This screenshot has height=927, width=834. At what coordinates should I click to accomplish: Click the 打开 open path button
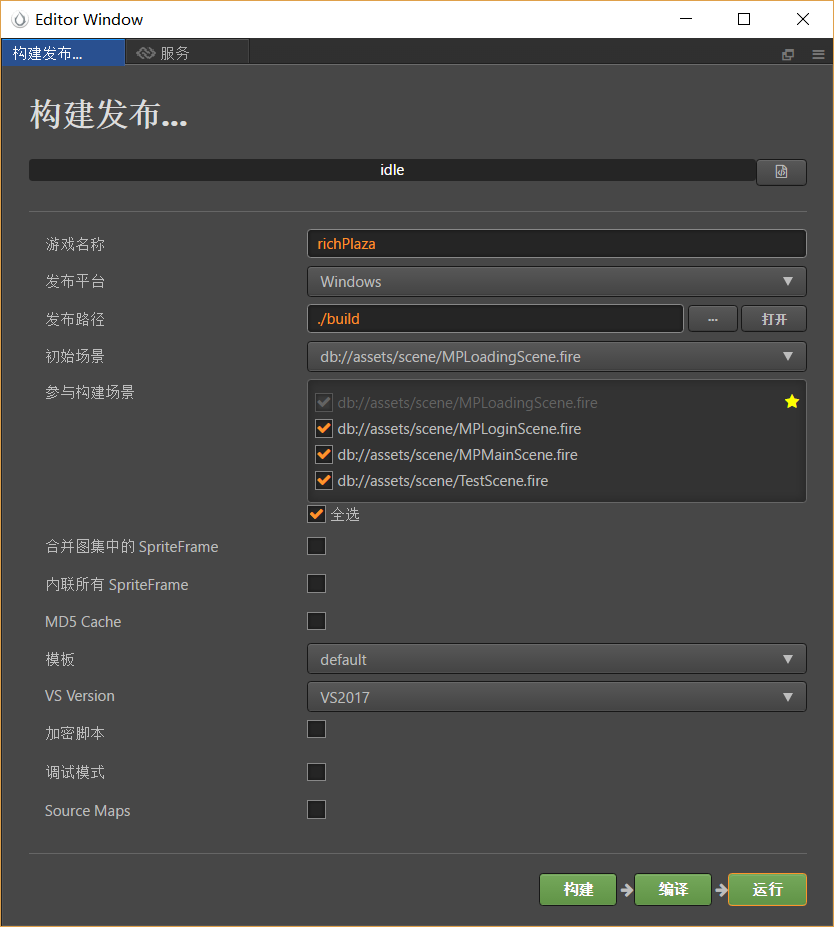click(x=774, y=319)
